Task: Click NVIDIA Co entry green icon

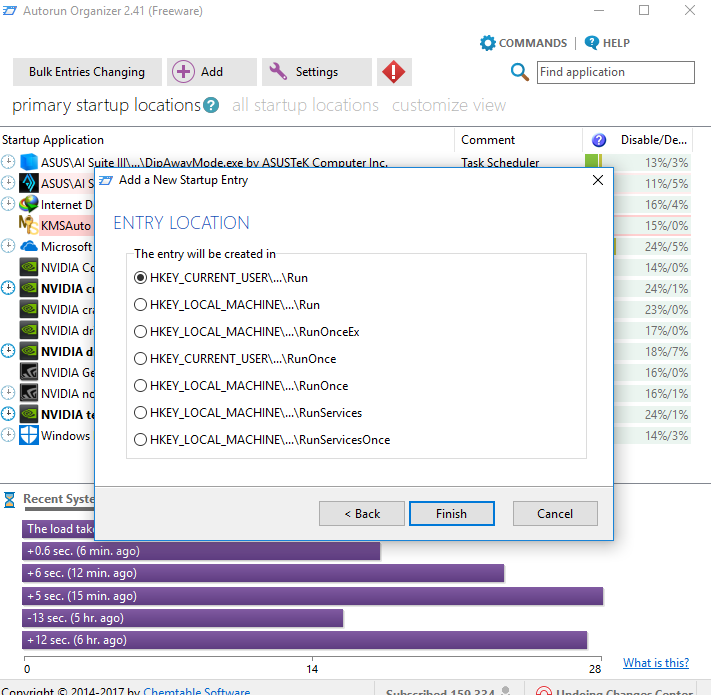Action: pyautogui.click(x=29, y=267)
